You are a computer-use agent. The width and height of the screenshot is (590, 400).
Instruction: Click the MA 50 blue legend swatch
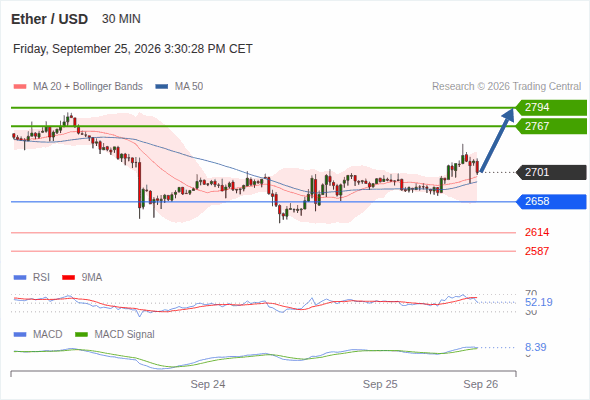(162, 87)
